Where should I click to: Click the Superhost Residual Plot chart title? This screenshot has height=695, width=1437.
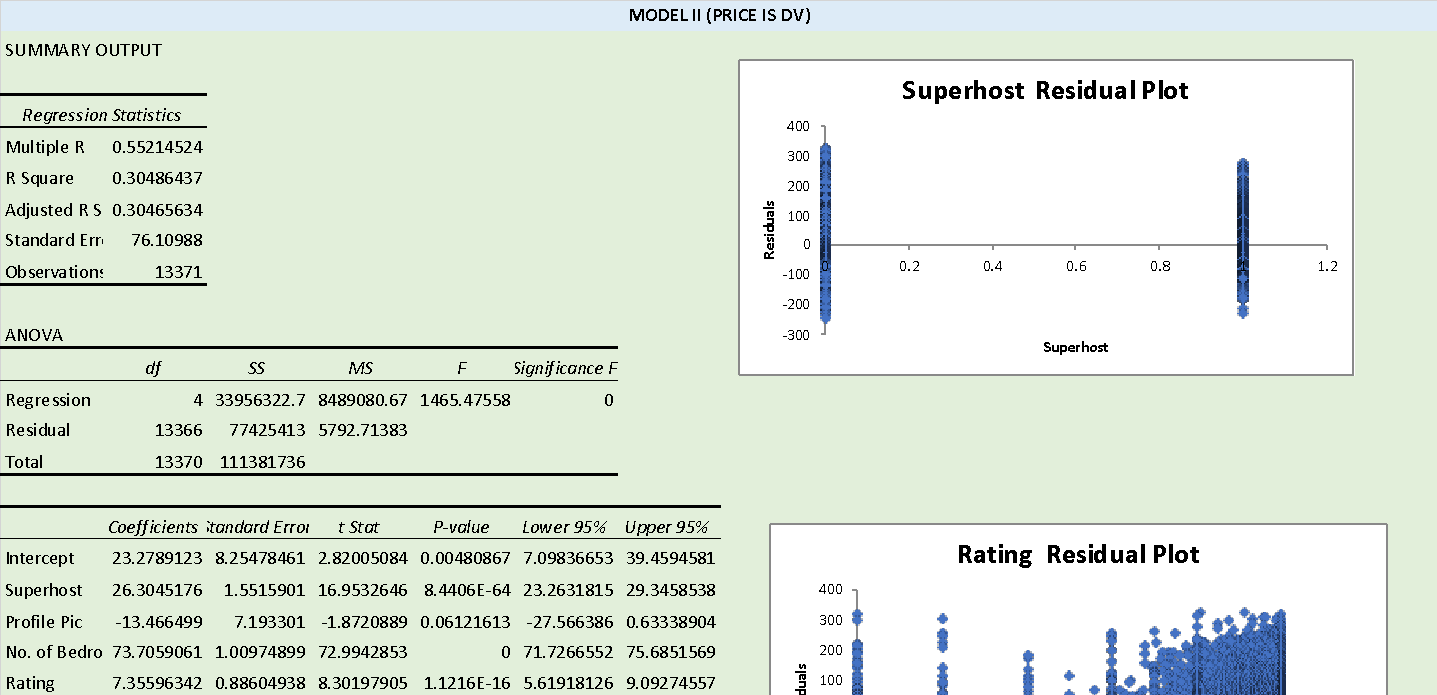(1045, 90)
